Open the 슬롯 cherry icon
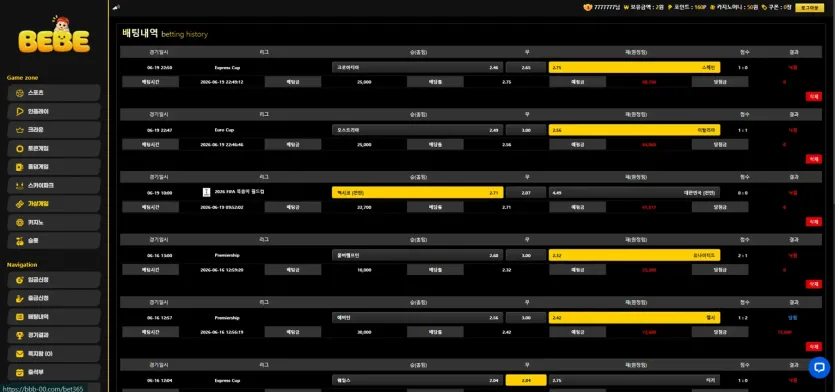This screenshot has height=392, width=835. point(20,241)
